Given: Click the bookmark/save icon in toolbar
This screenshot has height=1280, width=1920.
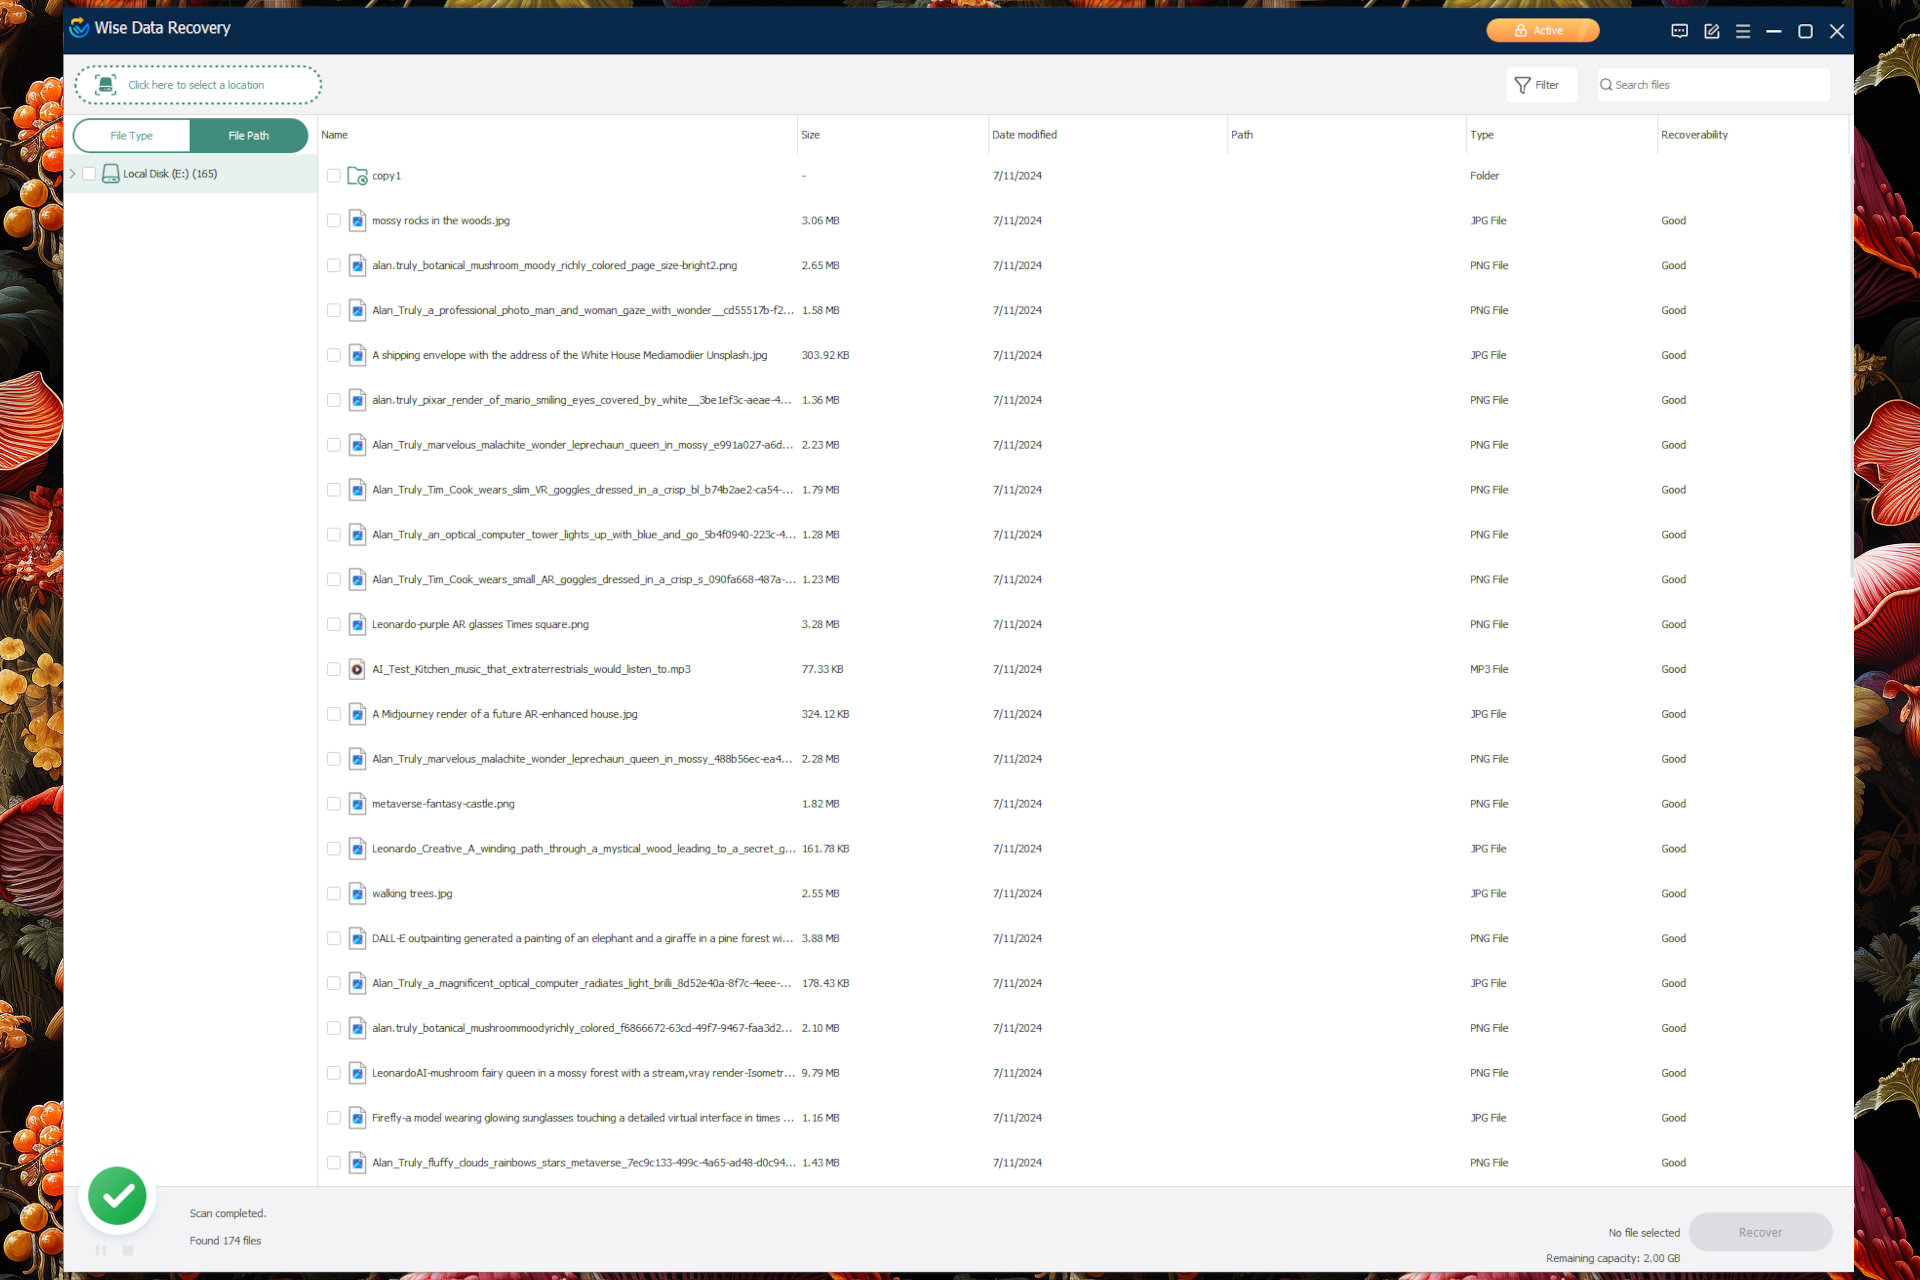Looking at the screenshot, I should [1711, 30].
